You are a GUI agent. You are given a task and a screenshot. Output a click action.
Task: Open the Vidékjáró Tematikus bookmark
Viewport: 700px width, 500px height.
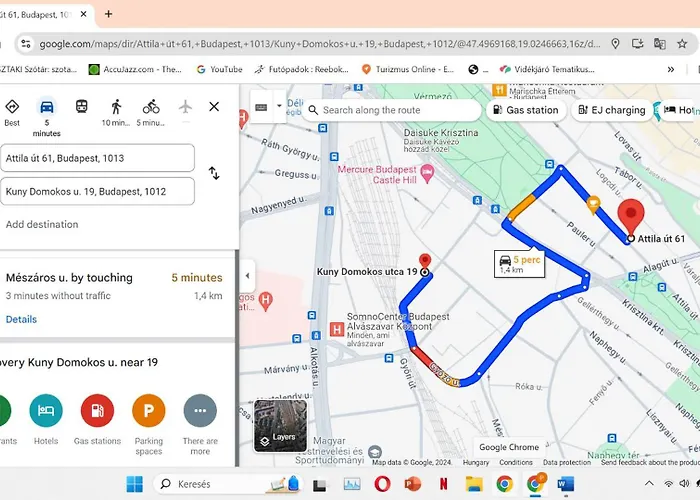tap(547, 69)
